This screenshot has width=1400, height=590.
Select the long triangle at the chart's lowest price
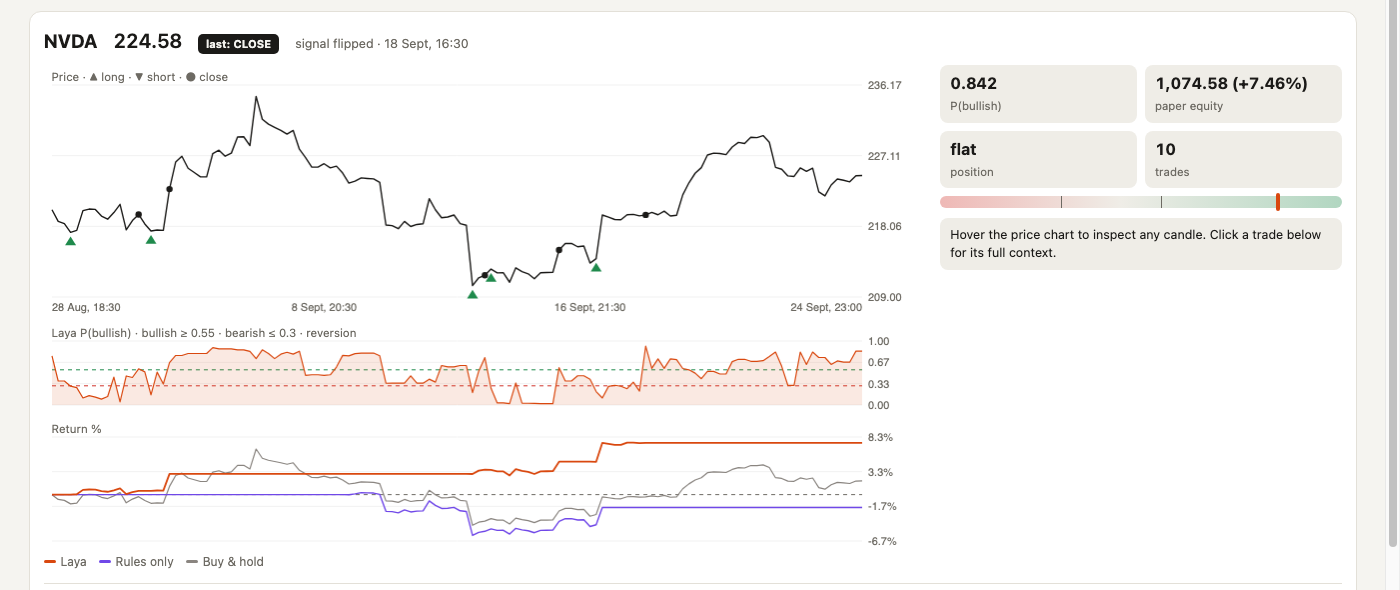[x=472, y=294]
